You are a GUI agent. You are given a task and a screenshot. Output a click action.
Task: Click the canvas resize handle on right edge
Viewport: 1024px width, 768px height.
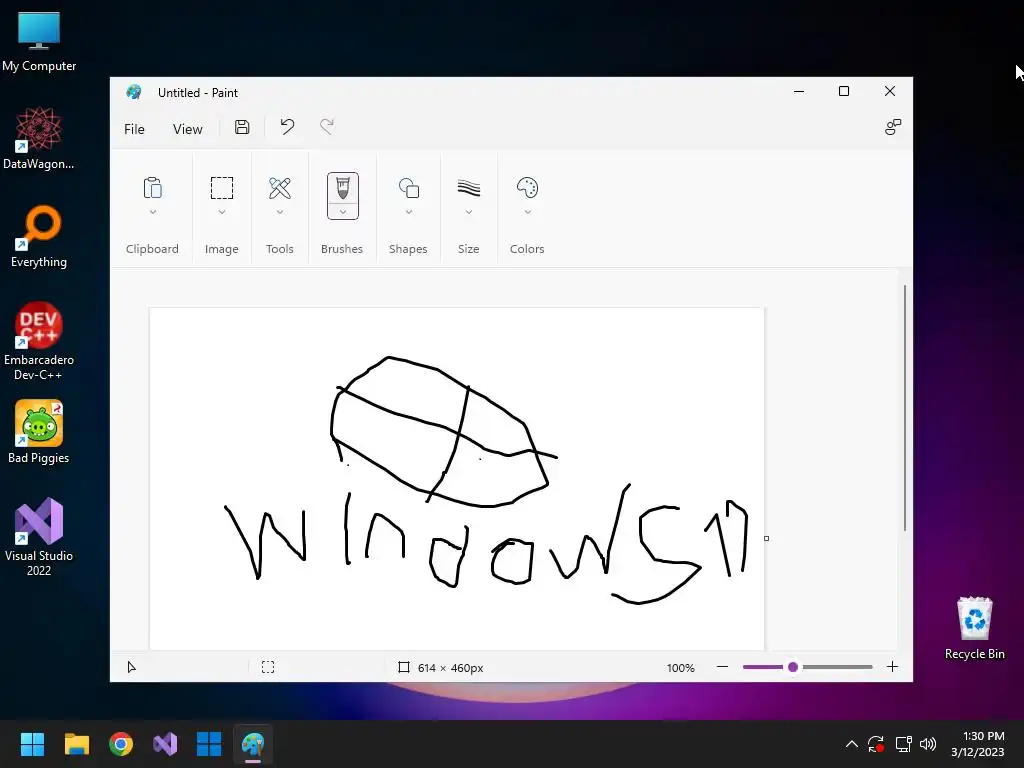[x=766, y=538]
